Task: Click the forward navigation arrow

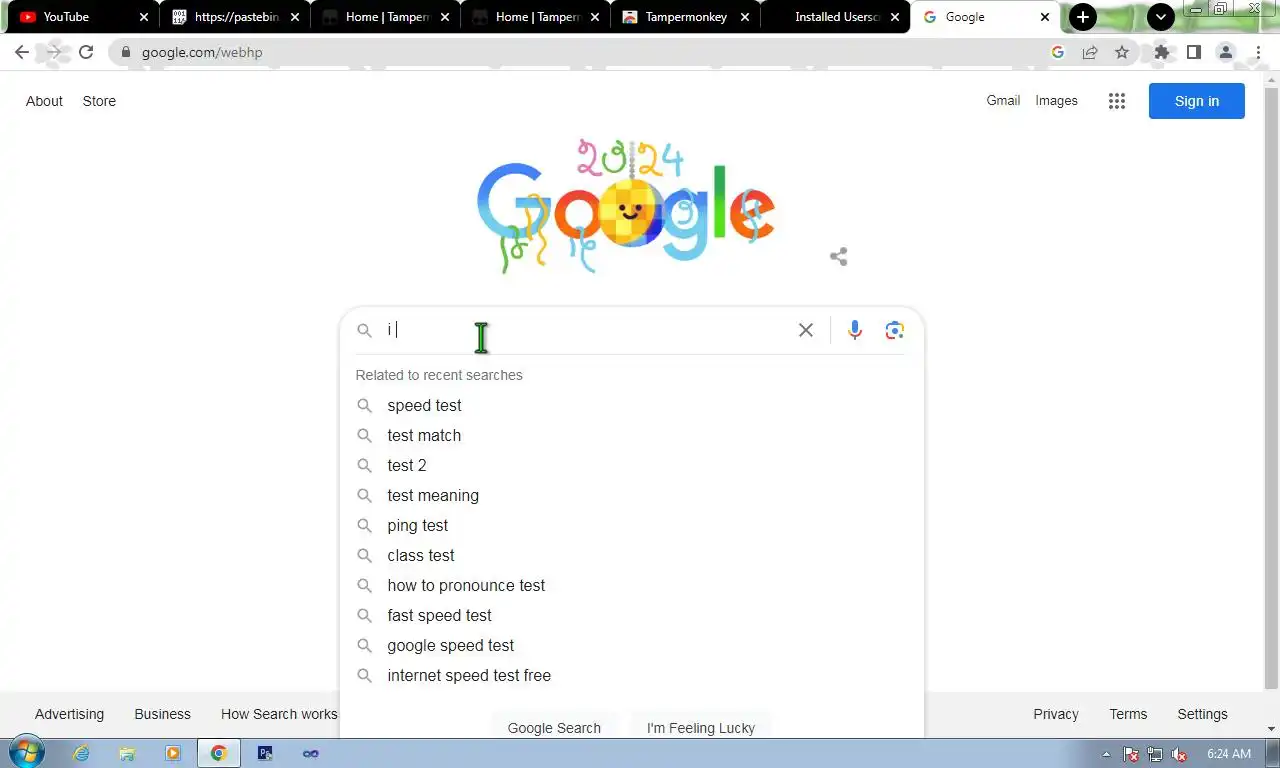Action: 54,52
